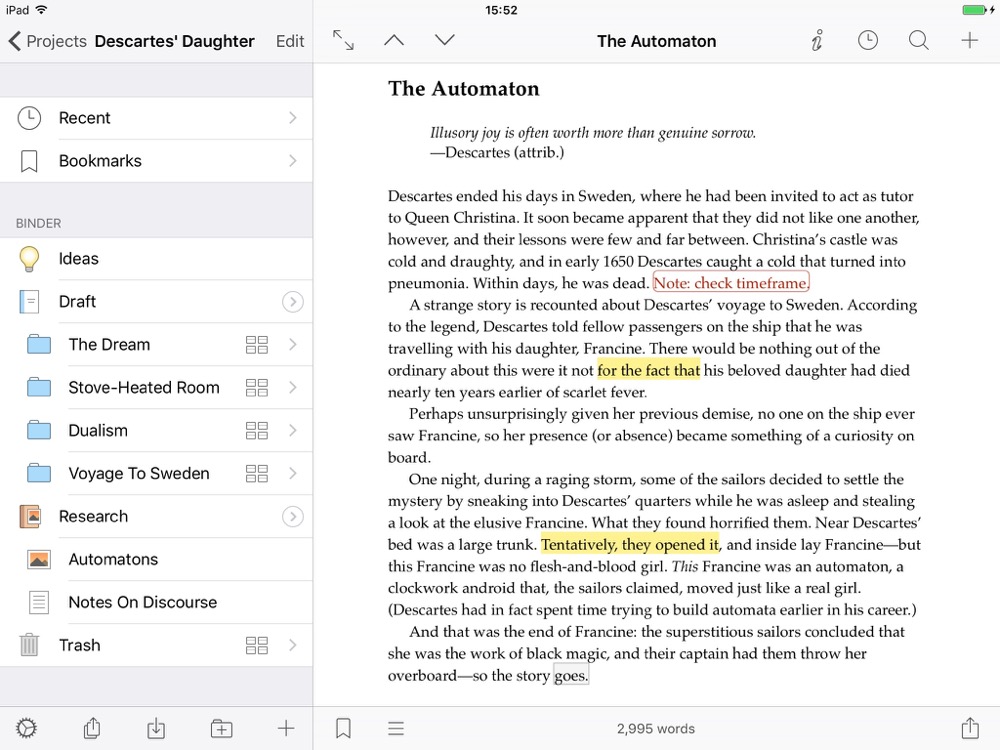Collapse the Draft folder

(x=292, y=302)
